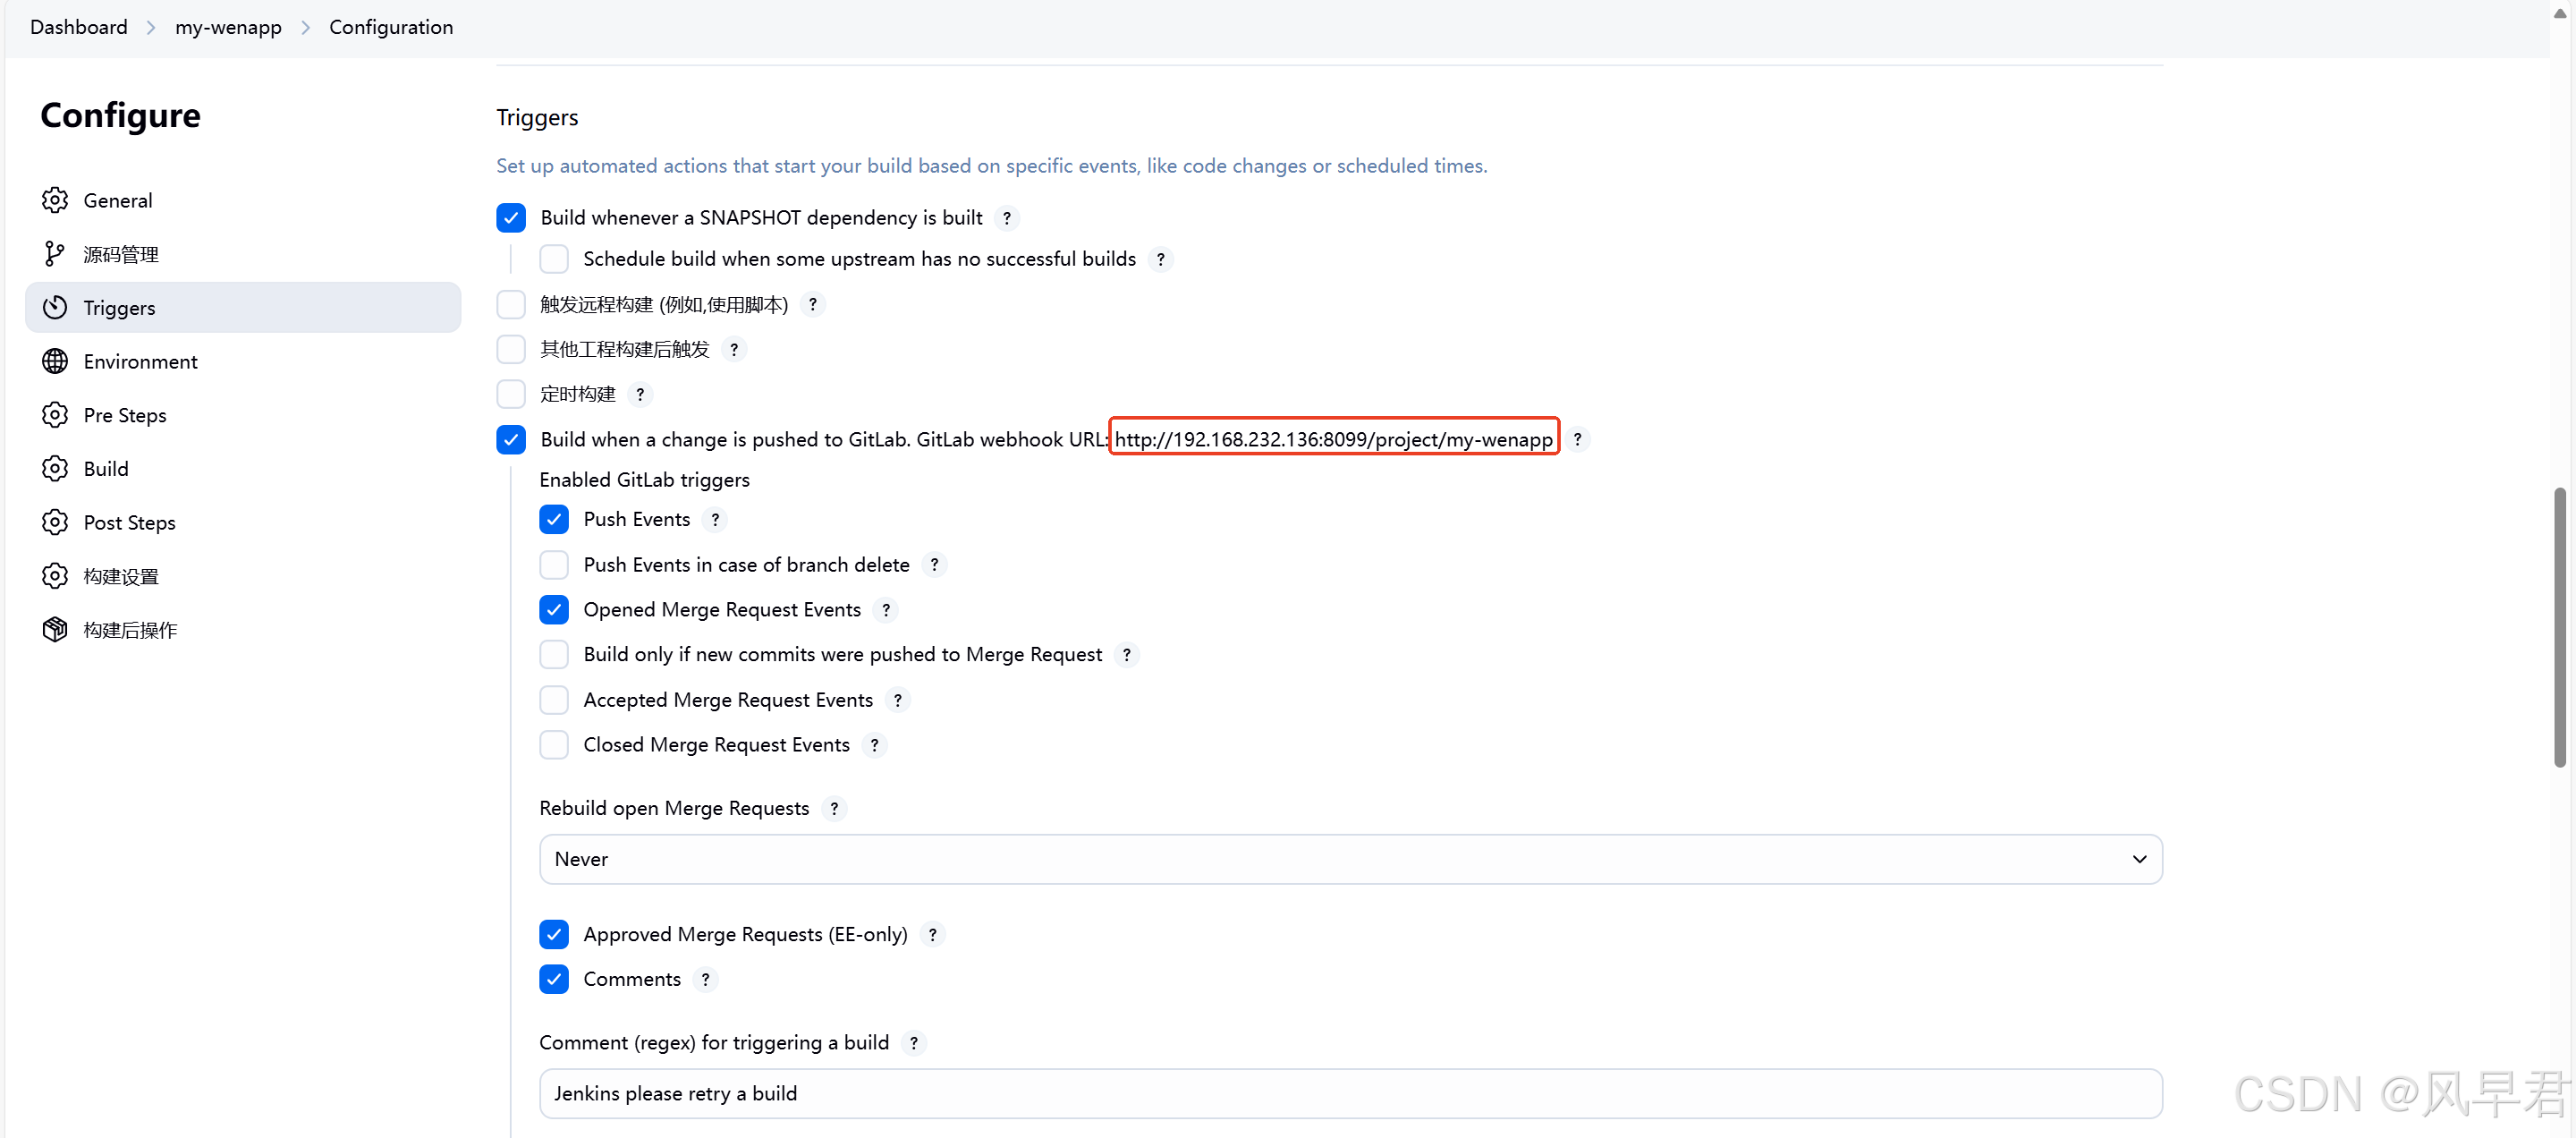Expand chevron after my-wenapp breadcrumb
2576x1138 pixels.
(x=305, y=27)
